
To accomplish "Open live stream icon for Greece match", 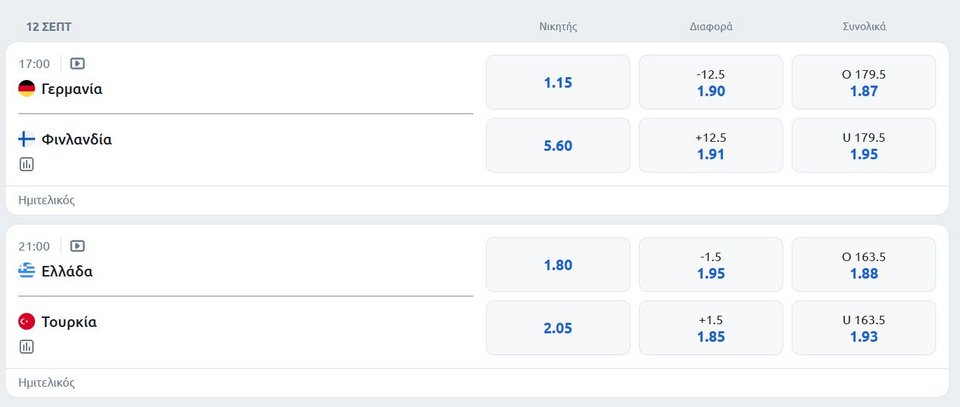I will tap(77, 246).
